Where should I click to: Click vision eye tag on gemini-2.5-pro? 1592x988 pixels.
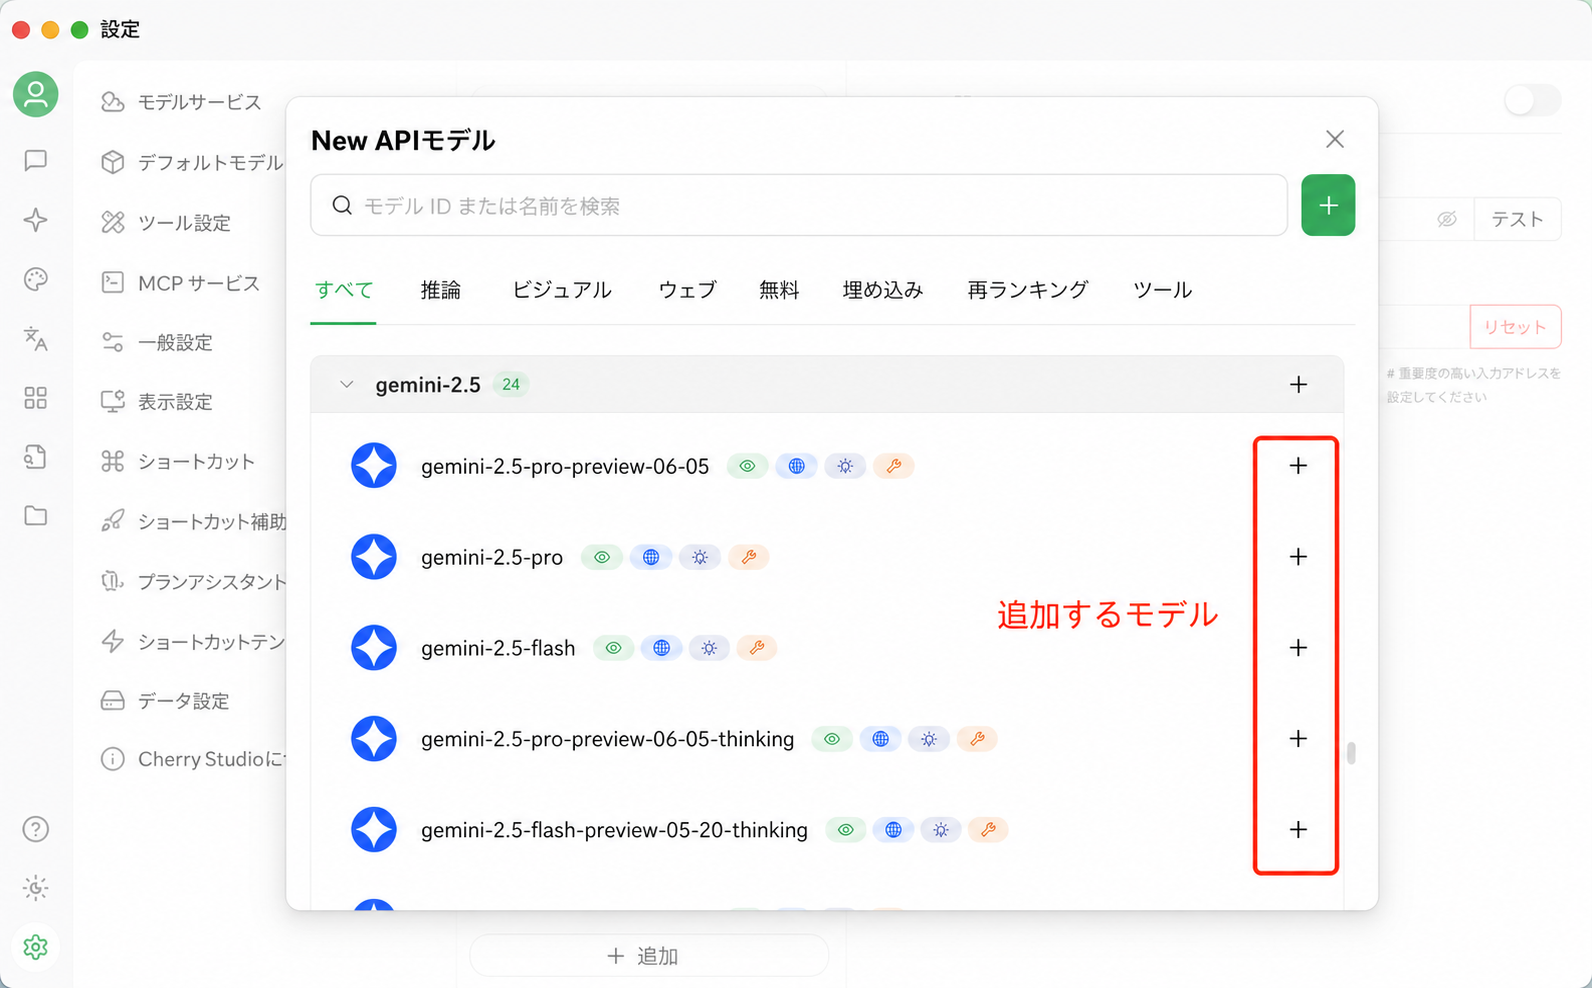coord(602,557)
